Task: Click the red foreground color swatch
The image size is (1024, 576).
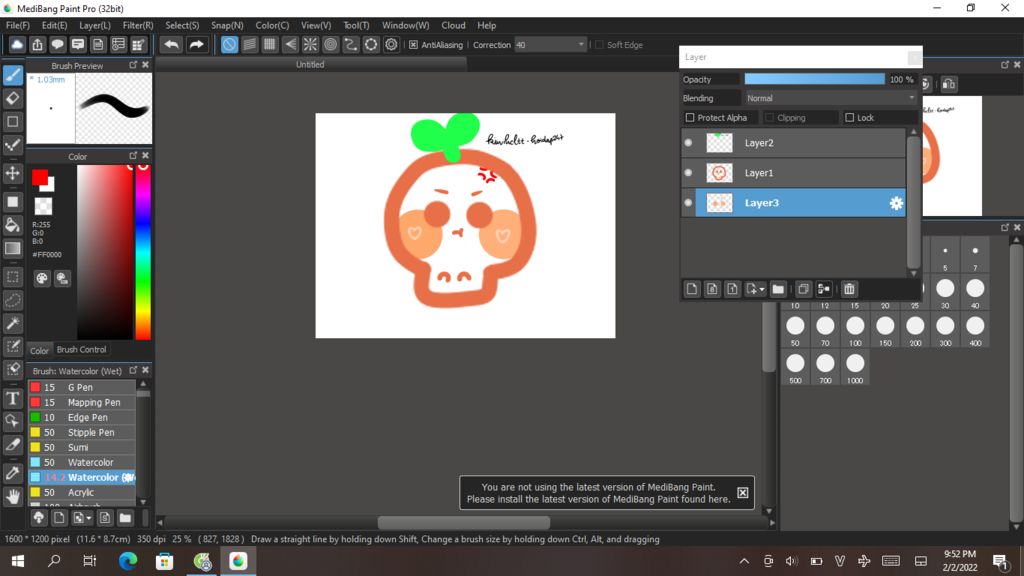Action: tap(40, 177)
